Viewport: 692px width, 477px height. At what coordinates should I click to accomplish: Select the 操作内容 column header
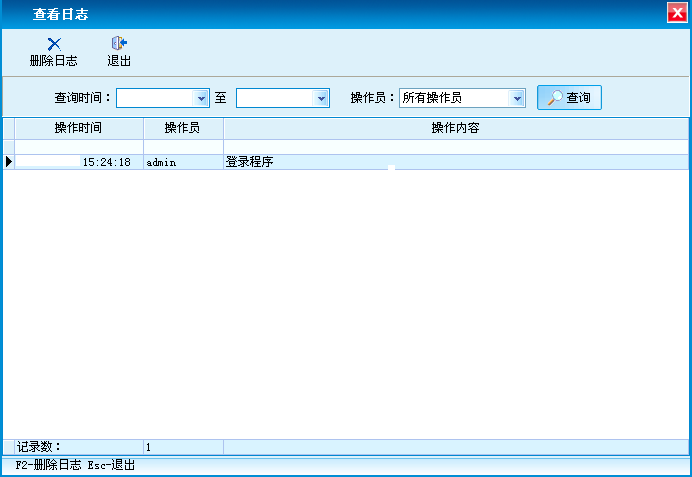pyautogui.click(x=455, y=128)
